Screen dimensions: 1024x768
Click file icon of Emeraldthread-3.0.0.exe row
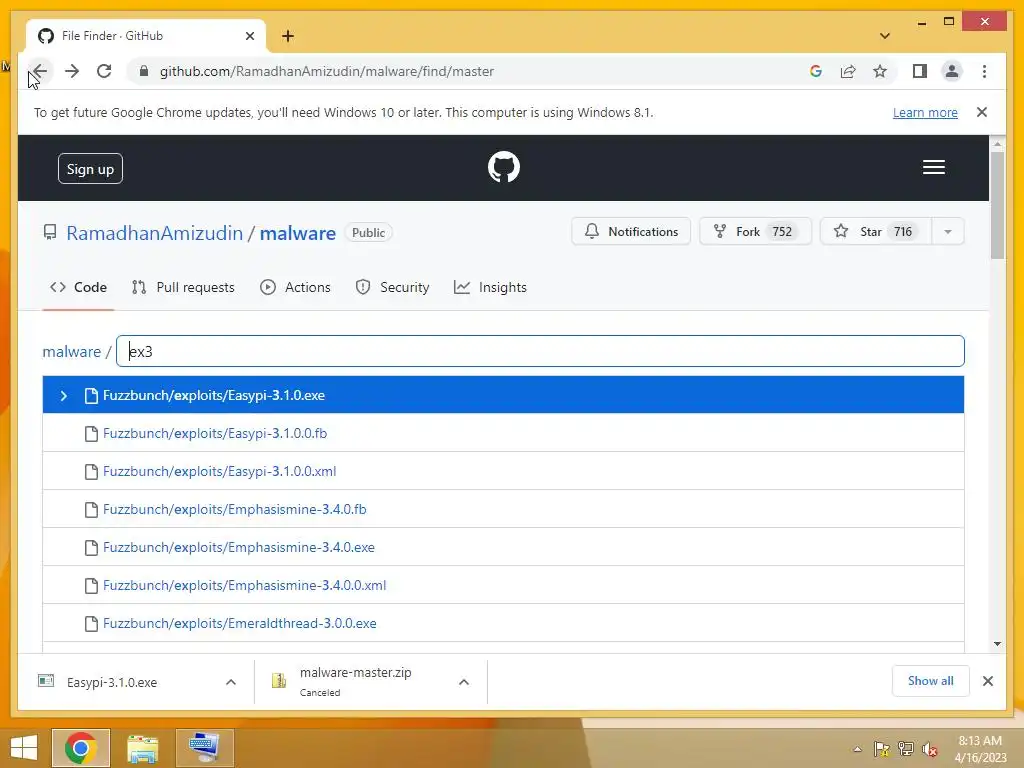[91, 624]
